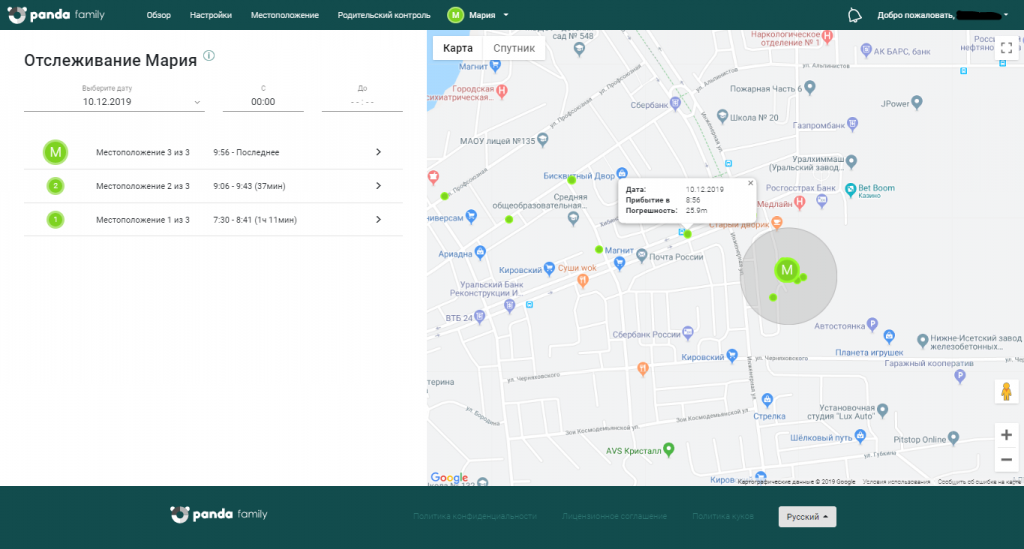Open the Русский language dropdown
This screenshot has width=1024, height=549.
point(807,517)
